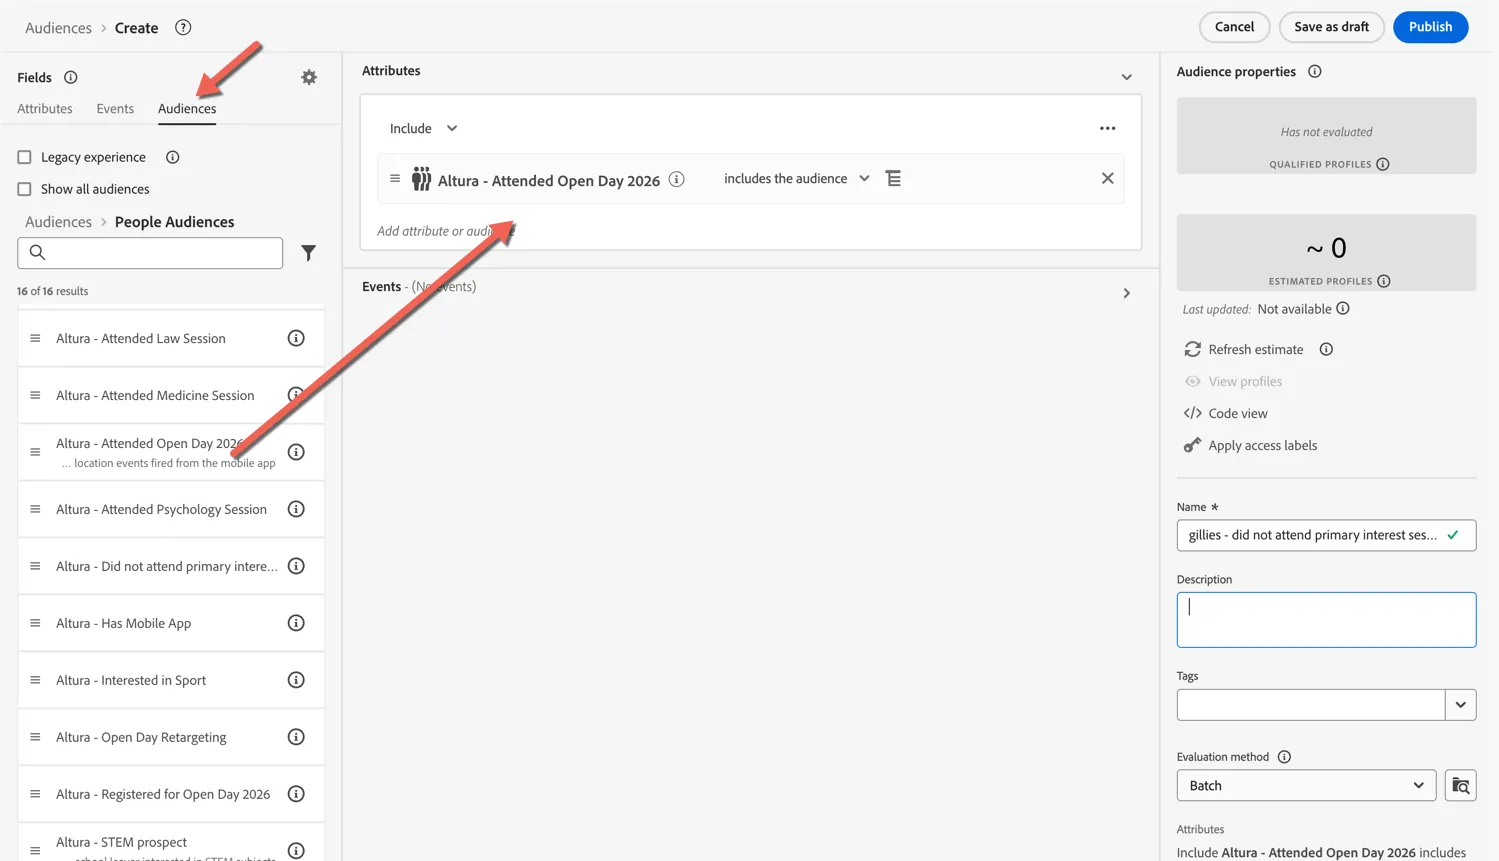The image size is (1499, 861).
Task: Open the Include dropdown
Action: point(423,128)
